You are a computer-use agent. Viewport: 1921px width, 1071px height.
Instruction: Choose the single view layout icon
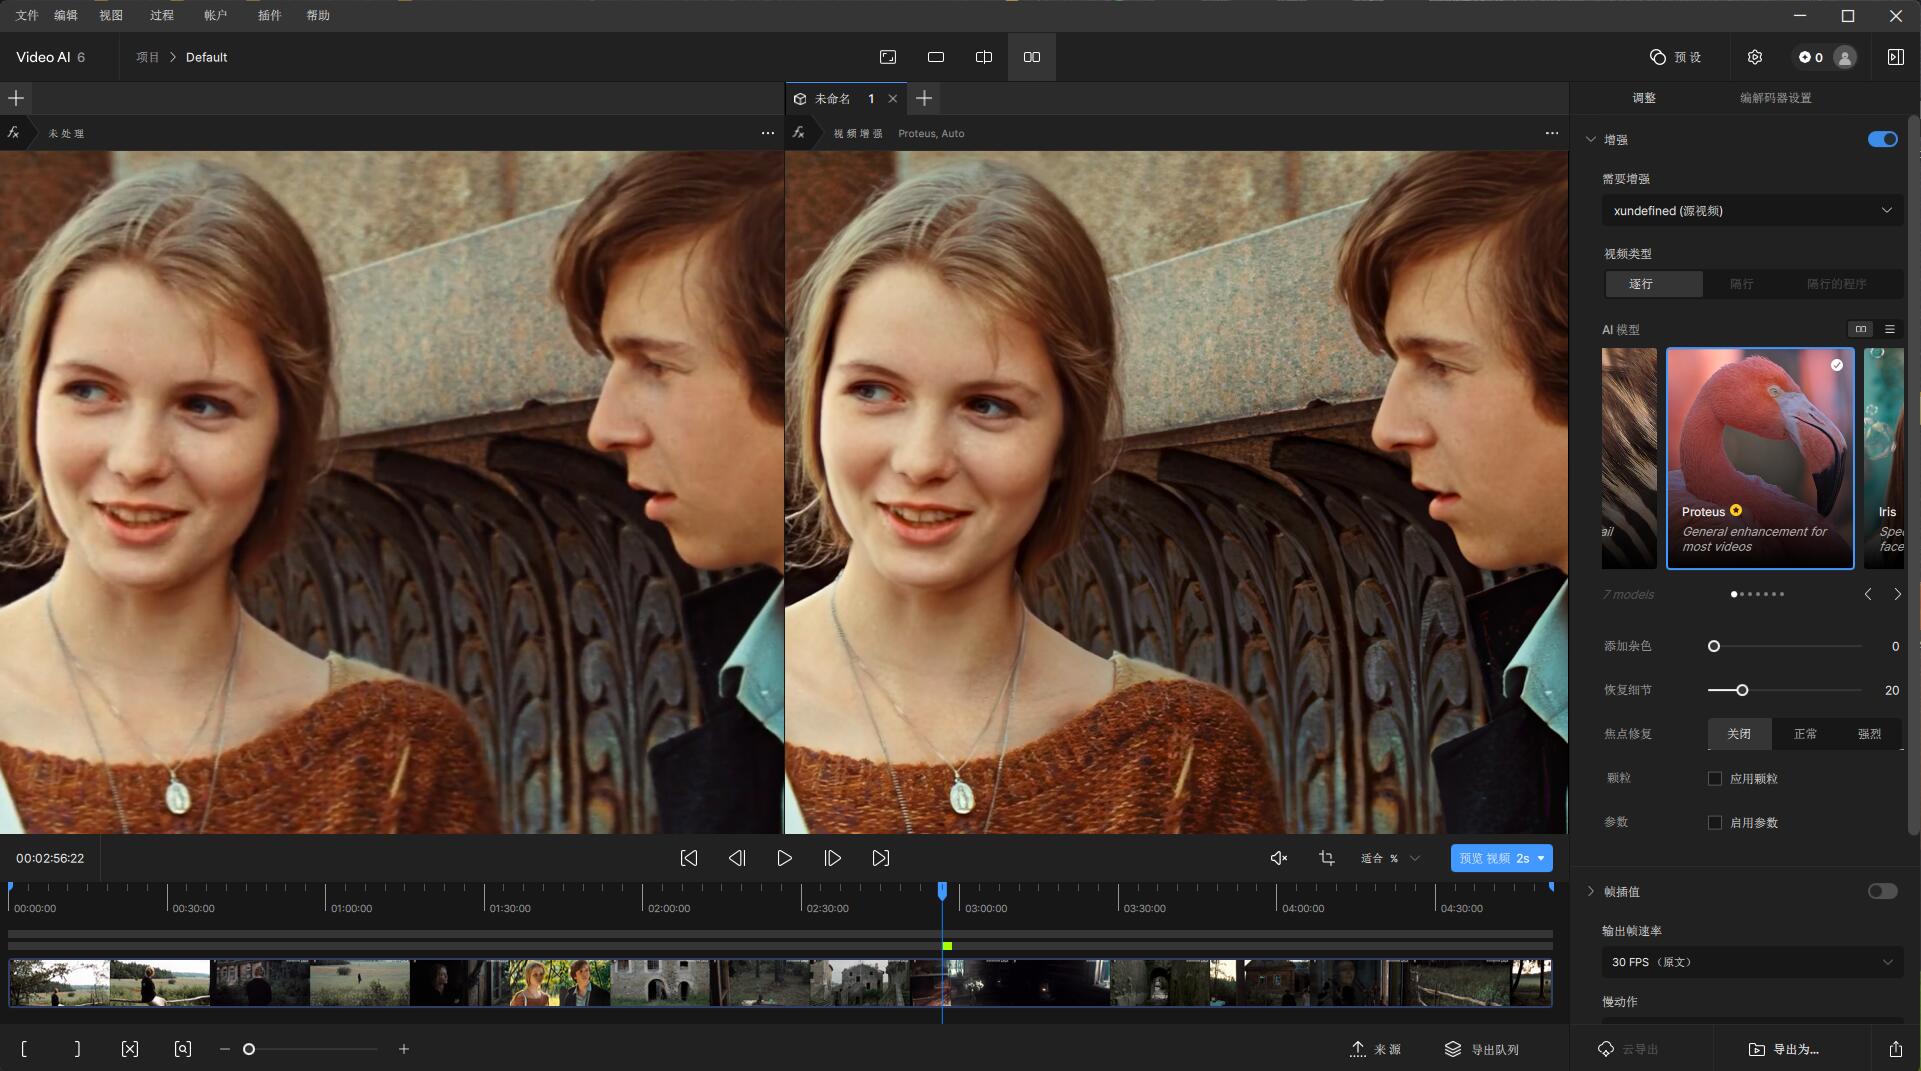pyautogui.click(x=936, y=57)
